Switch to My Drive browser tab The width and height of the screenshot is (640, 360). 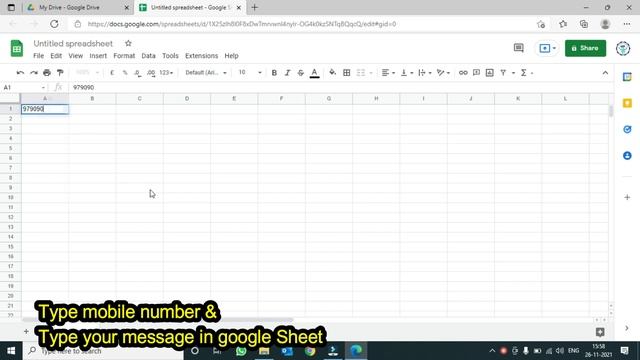(78, 7)
